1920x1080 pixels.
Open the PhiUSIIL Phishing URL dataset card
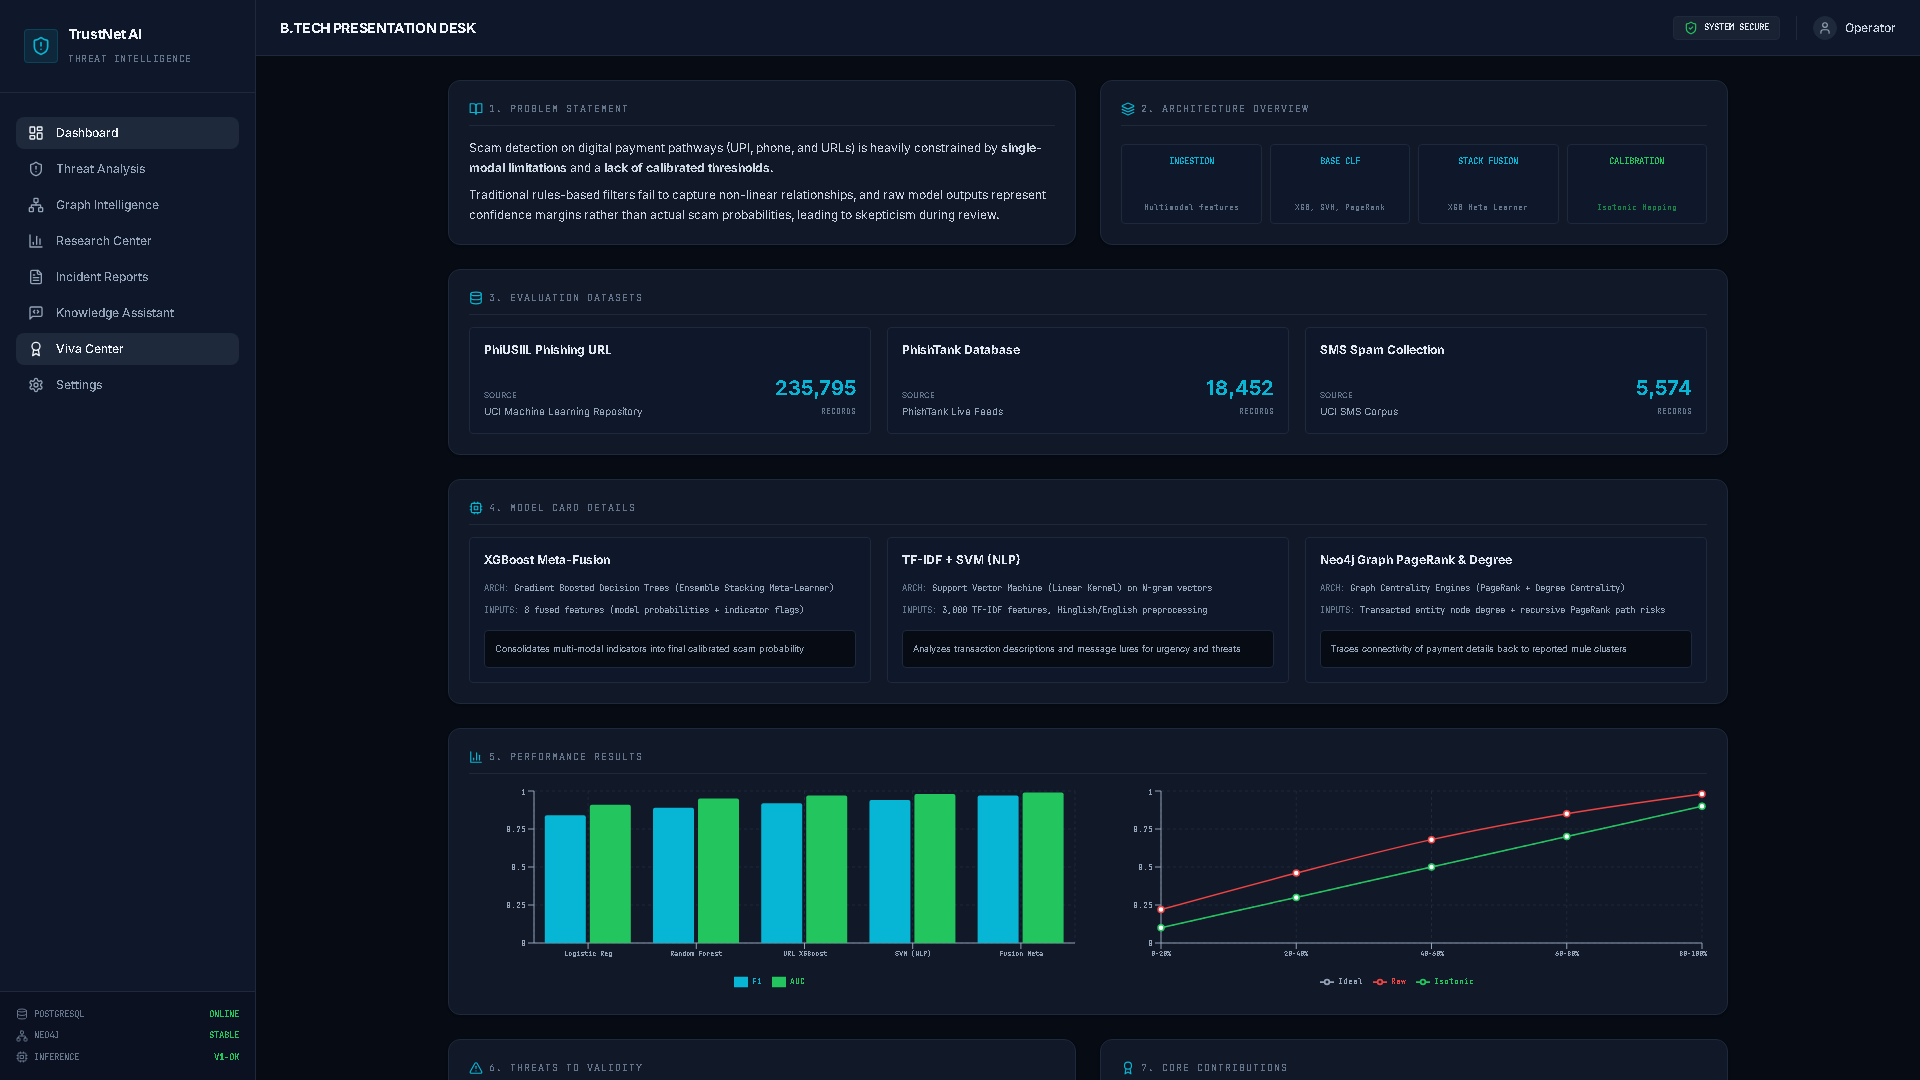tap(670, 380)
